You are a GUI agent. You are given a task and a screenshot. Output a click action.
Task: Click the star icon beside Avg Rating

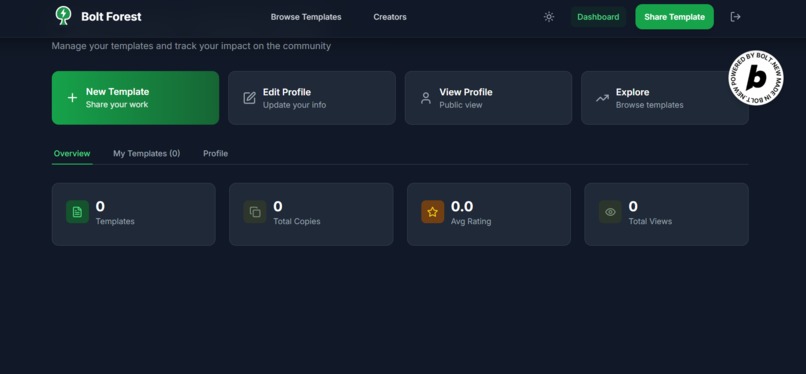tap(432, 212)
